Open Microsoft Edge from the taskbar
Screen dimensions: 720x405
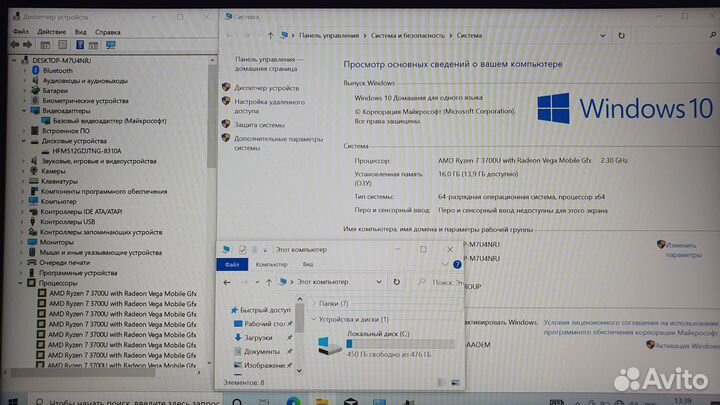[293, 401]
